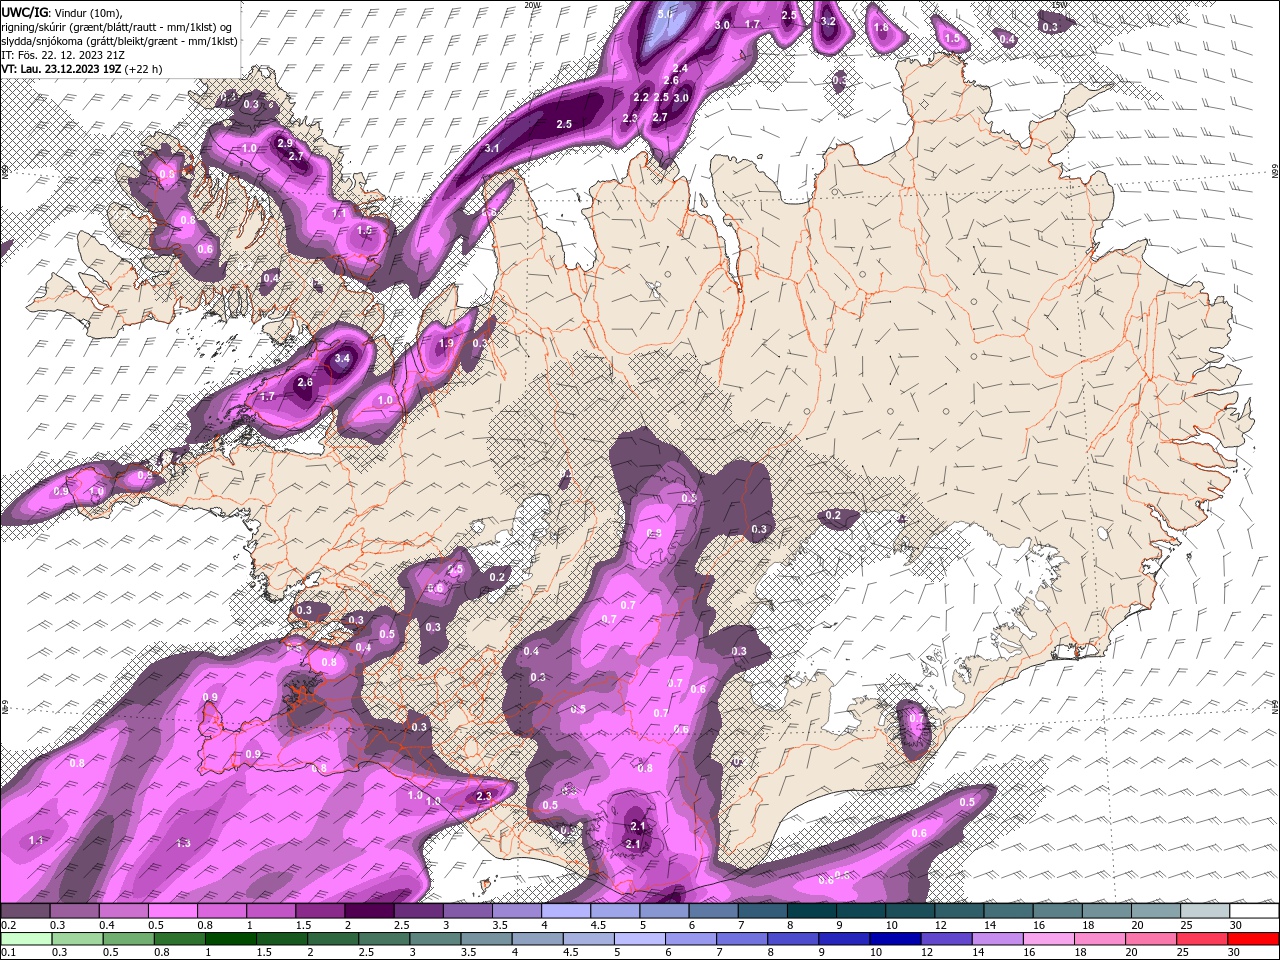Click the '0.1' label starting the rain scale
1280x960 pixels.
pos(9,953)
